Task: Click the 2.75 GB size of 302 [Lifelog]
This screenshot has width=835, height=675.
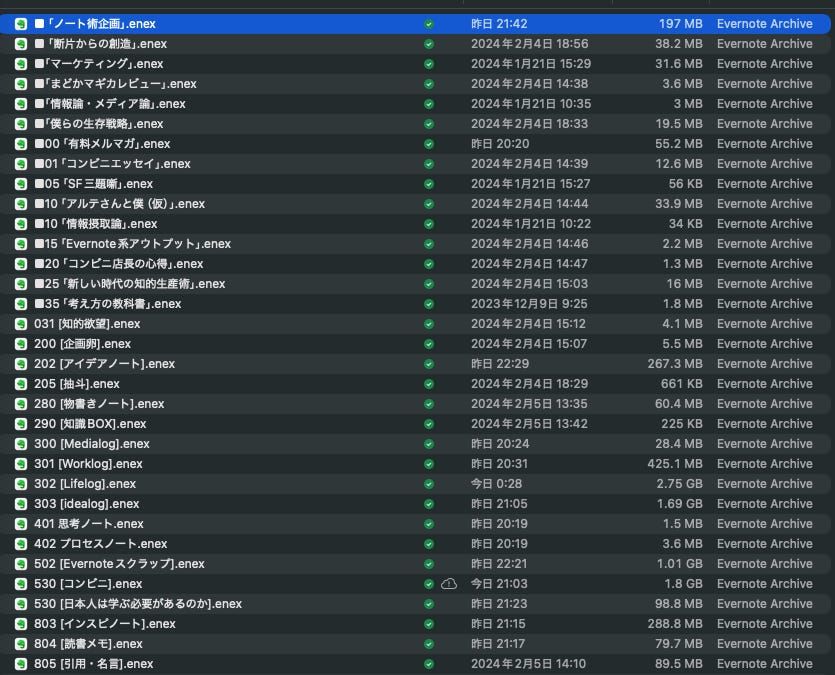Action: (680, 484)
